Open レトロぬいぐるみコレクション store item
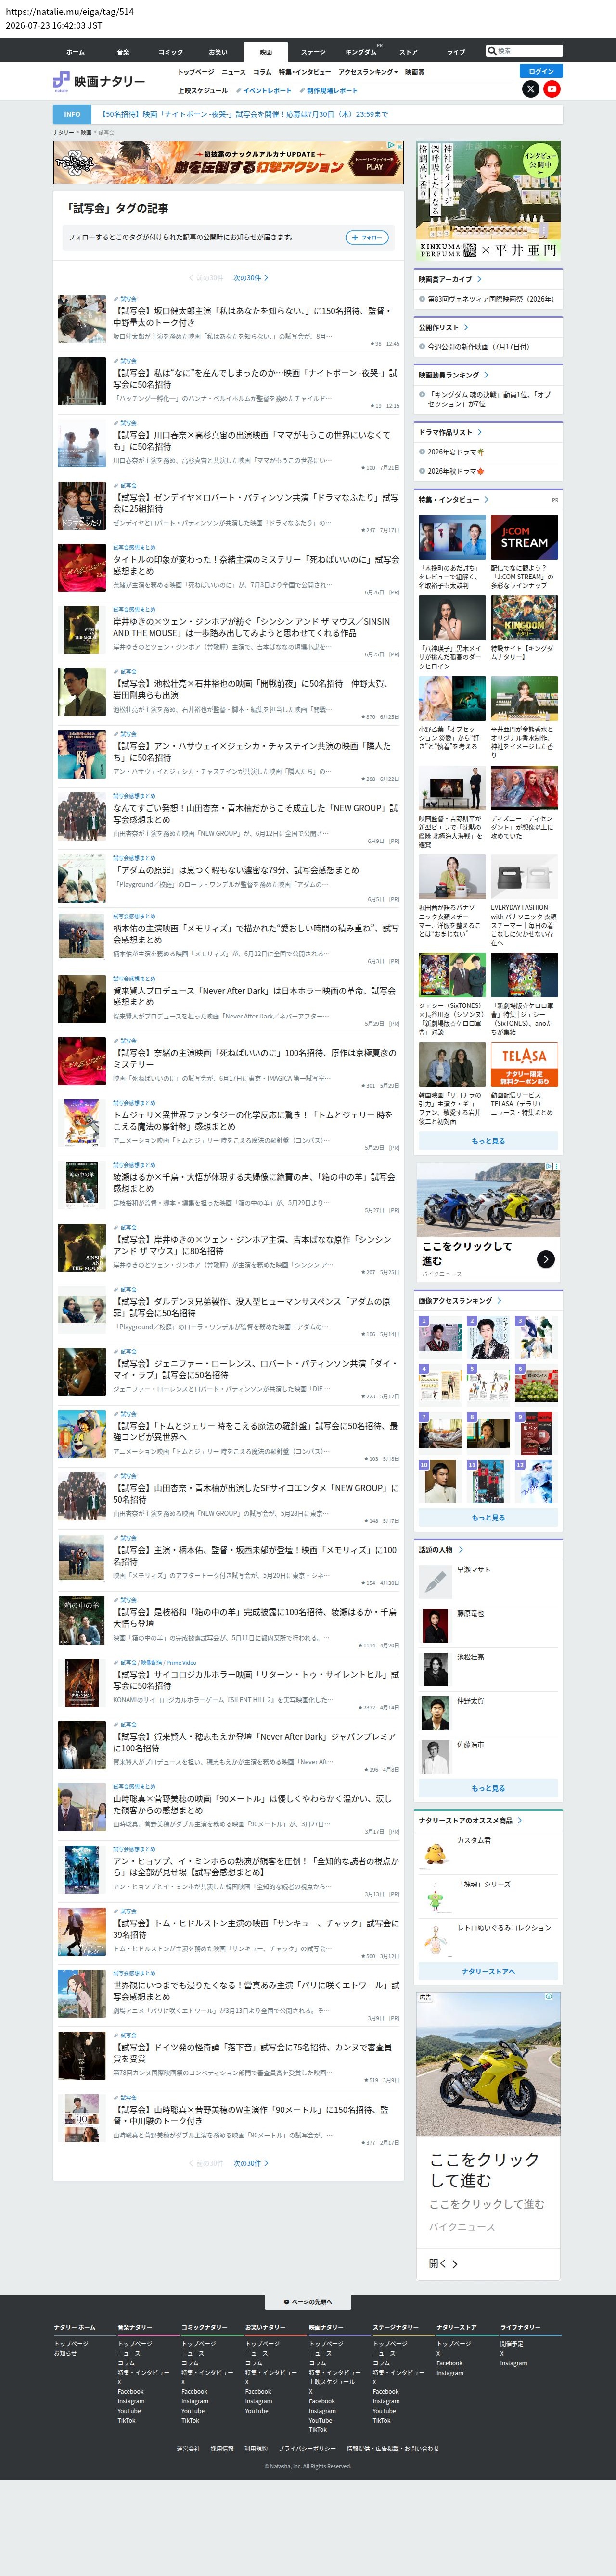The height and width of the screenshot is (2576, 616). tap(504, 1927)
